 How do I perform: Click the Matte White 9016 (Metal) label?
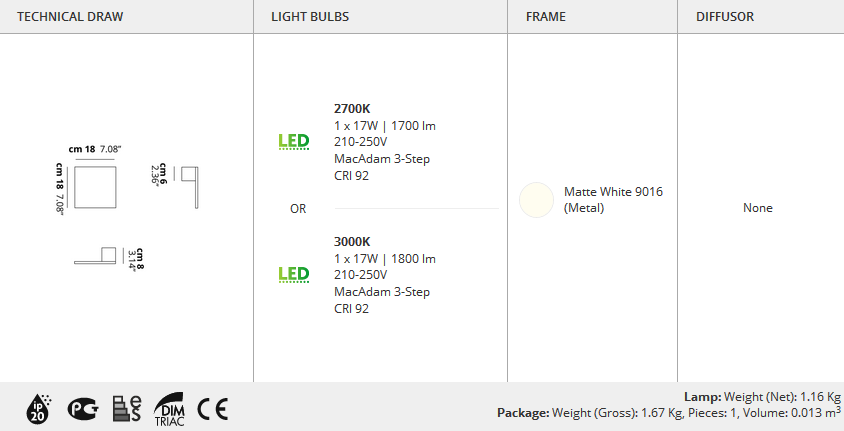pos(613,200)
